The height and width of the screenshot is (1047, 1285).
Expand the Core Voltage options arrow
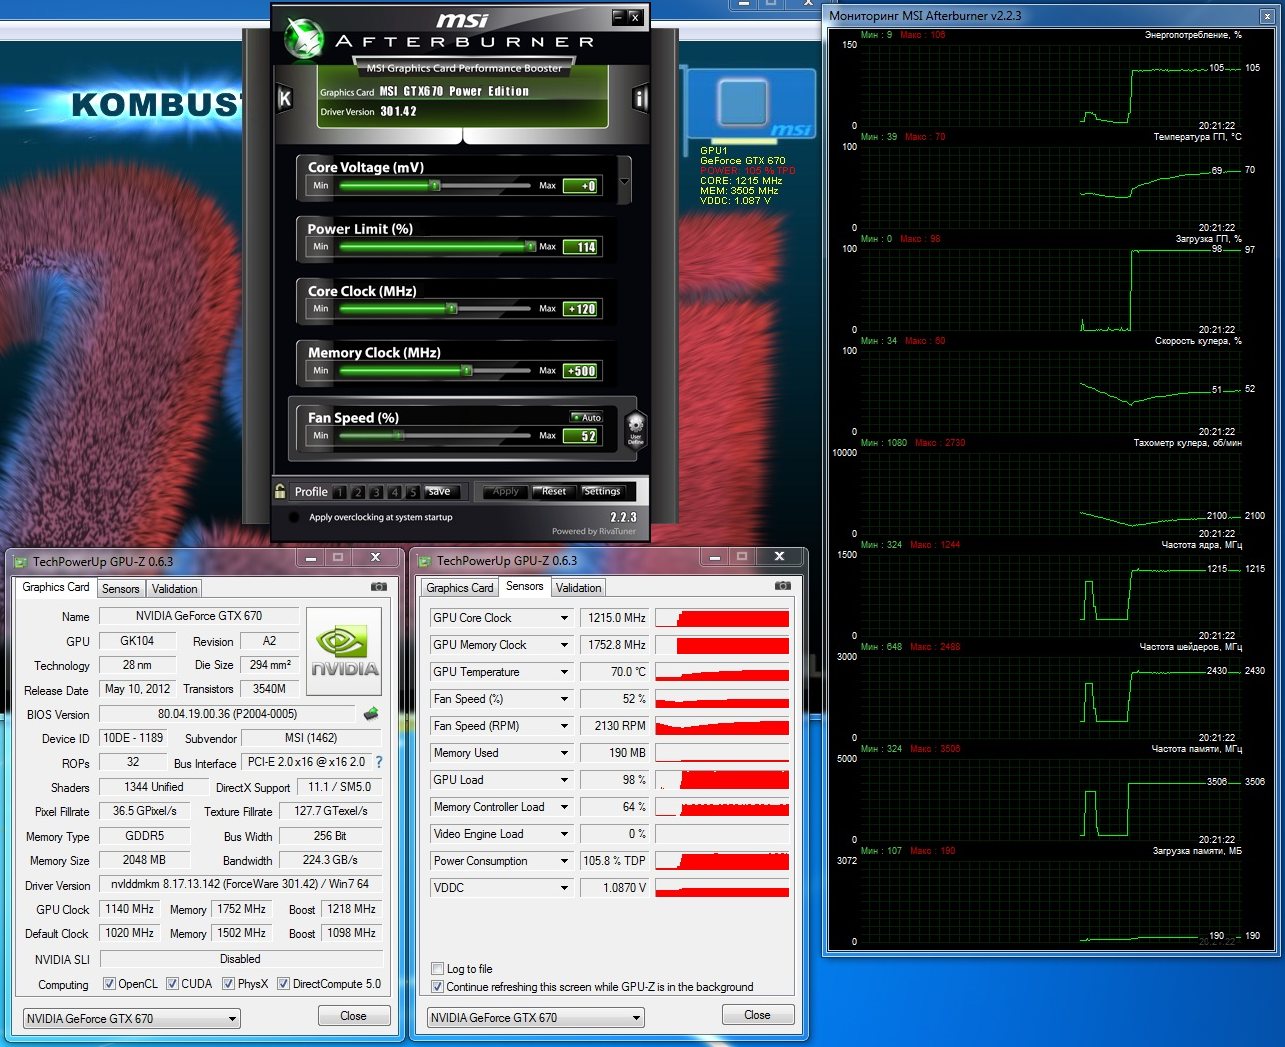coord(625,182)
